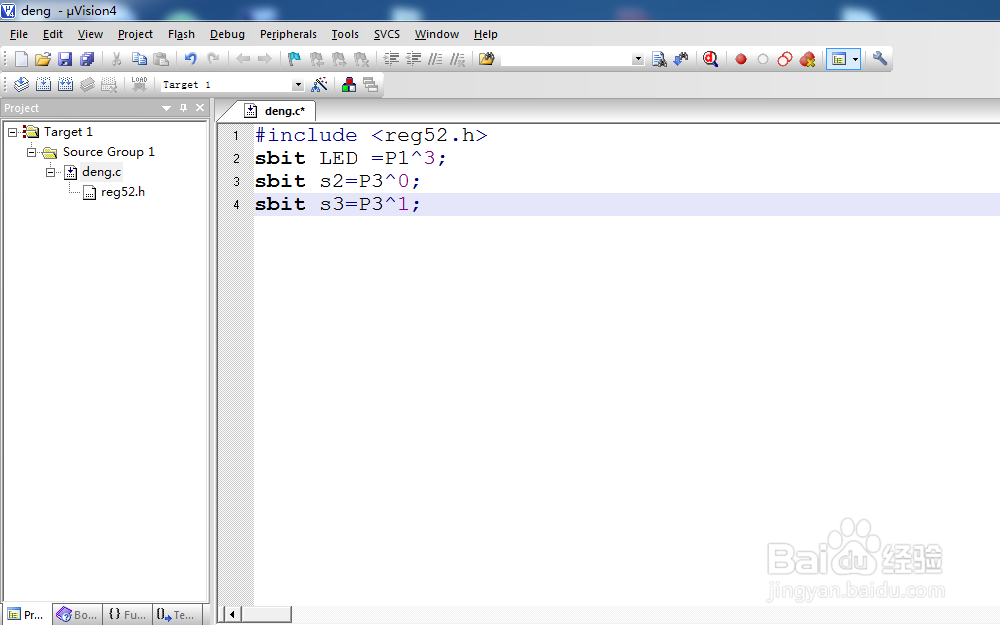Open the Manage Components icon with colored blocks
Image resolution: width=1000 pixels, height=625 pixels.
[x=349, y=84]
